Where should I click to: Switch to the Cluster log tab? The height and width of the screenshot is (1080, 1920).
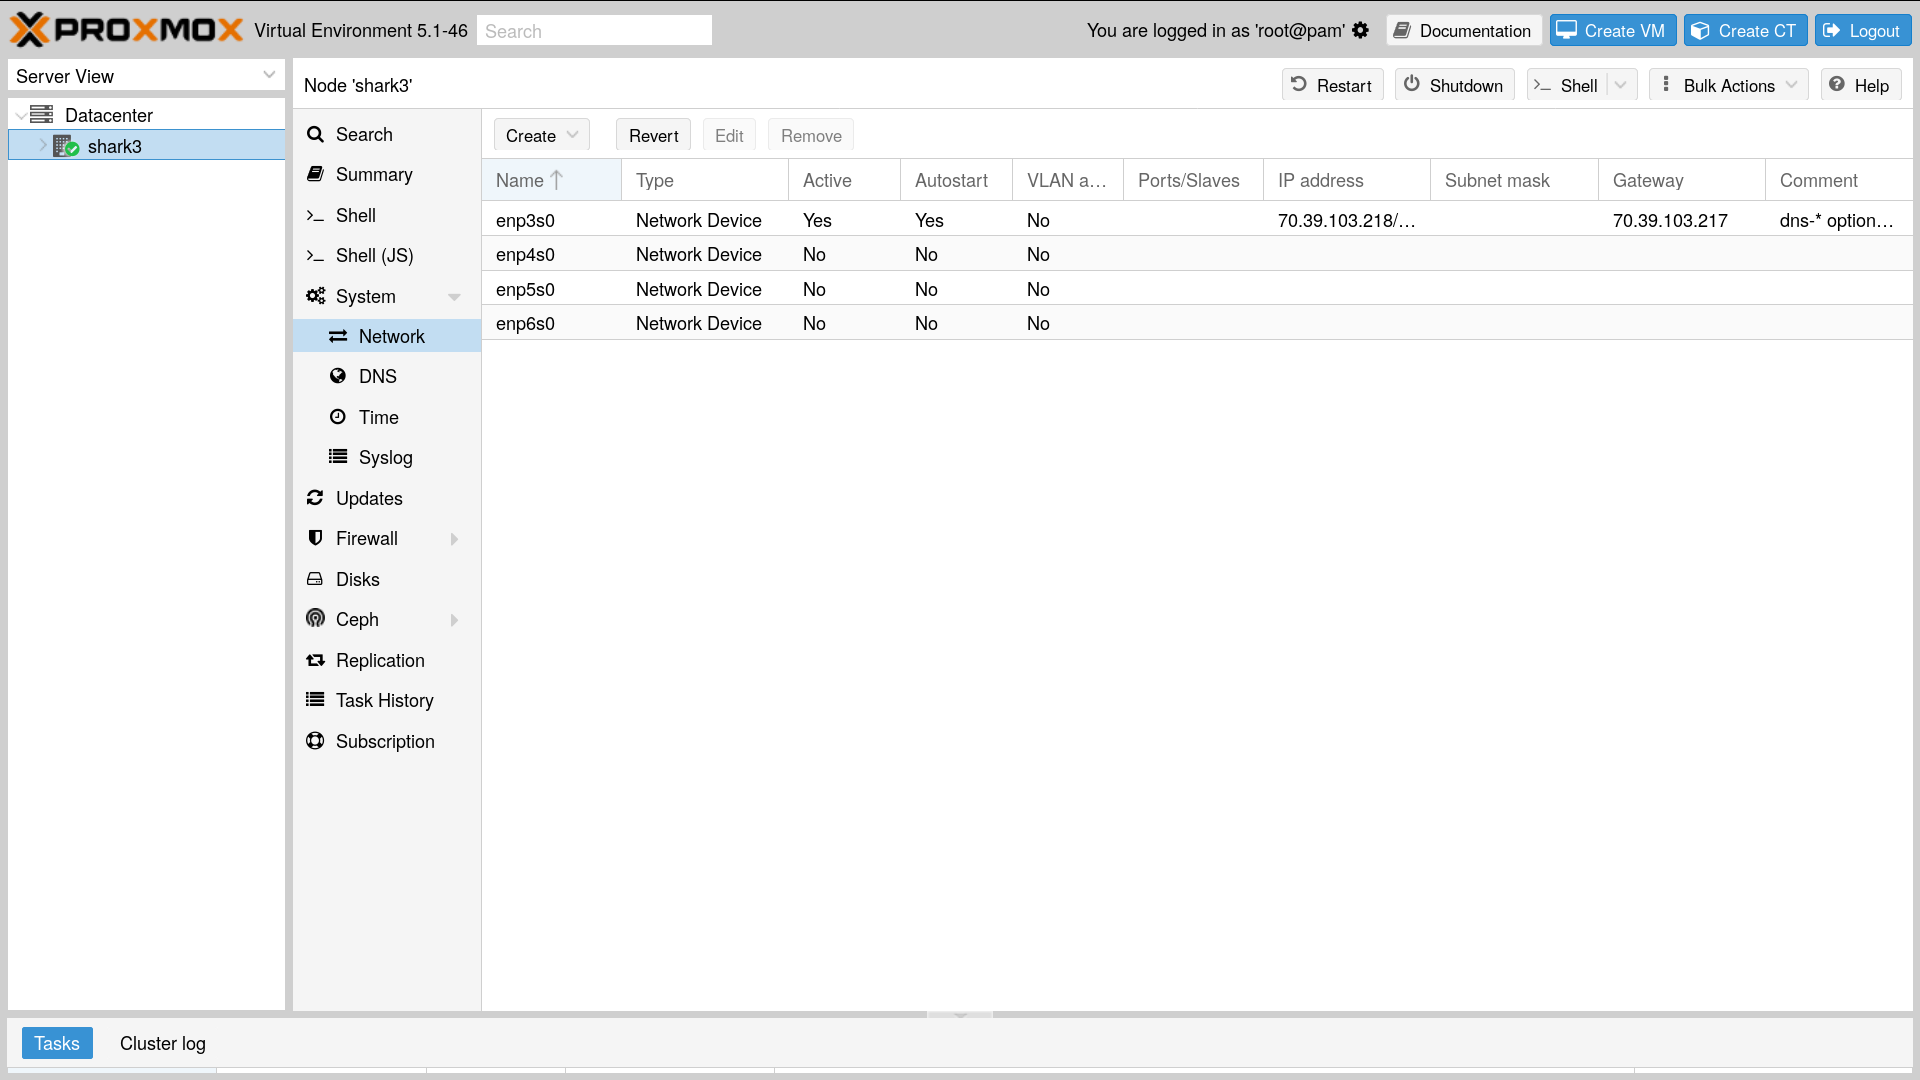[x=163, y=1043]
